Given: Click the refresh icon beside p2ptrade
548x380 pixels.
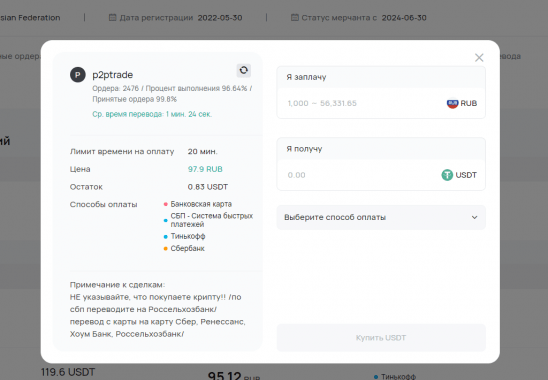Looking at the screenshot, I should (x=244, y=70).
